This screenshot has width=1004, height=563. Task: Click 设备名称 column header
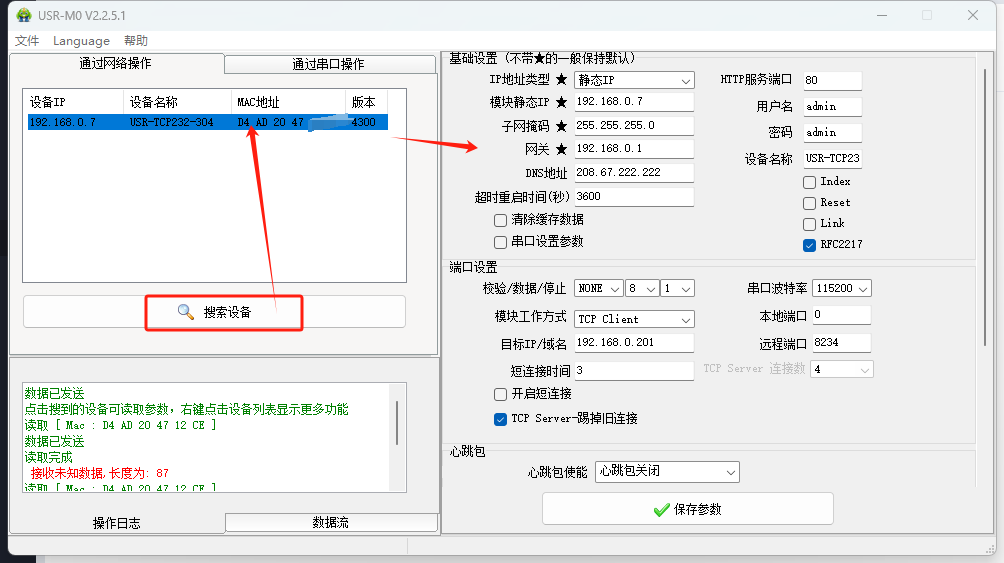177,102
